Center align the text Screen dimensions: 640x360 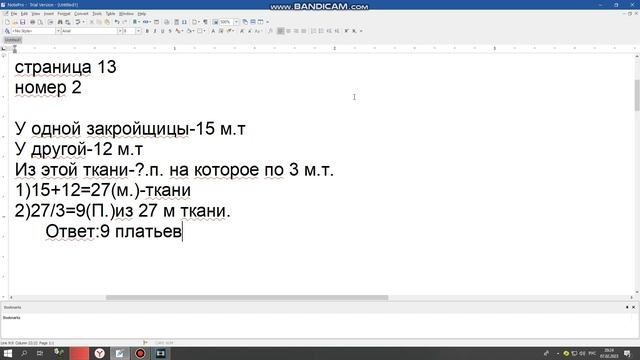pyautogui.click(x=288, y=31)
